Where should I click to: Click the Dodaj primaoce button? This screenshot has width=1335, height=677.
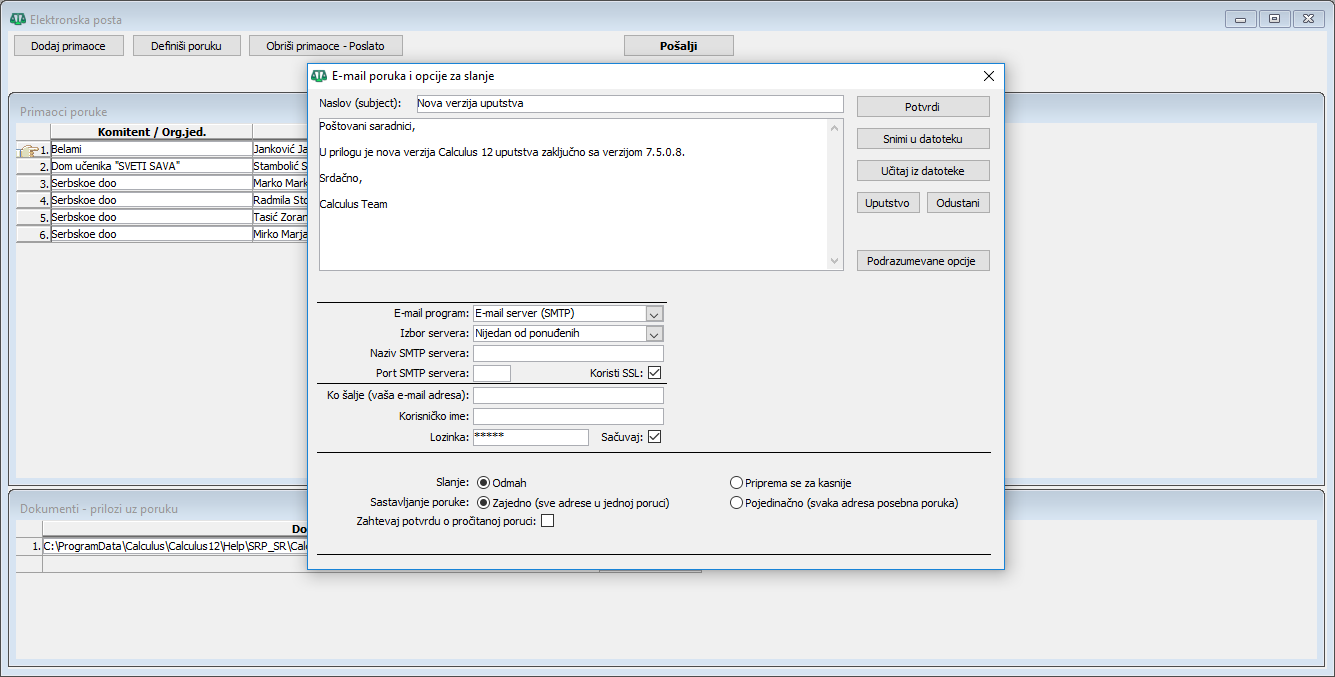pyautogui.click(x=69, y=46)
